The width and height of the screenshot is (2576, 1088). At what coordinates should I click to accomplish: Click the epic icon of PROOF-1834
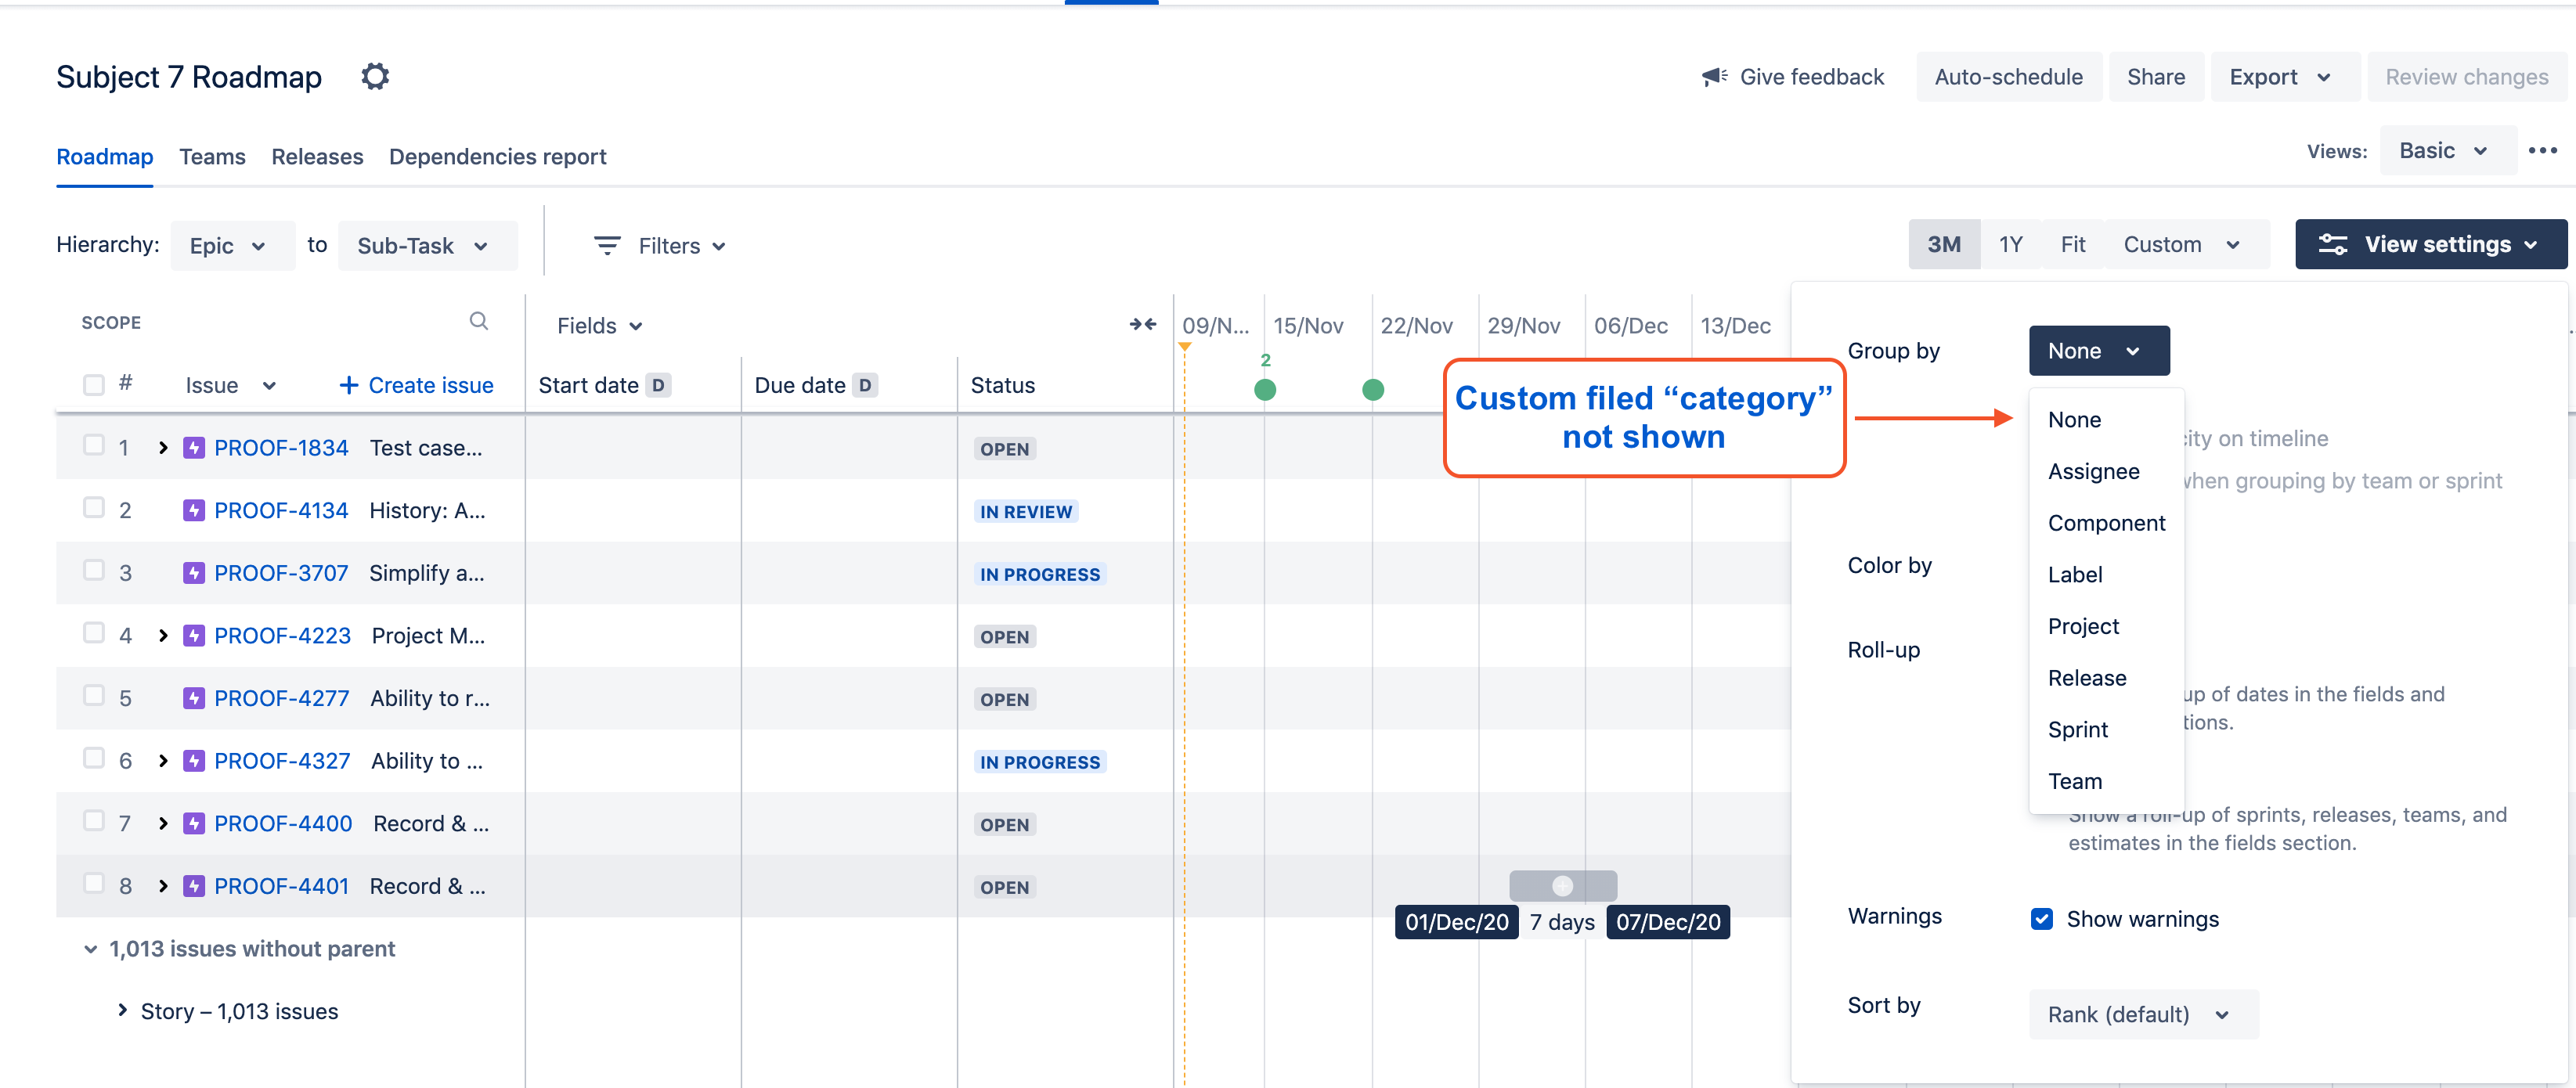194,448
